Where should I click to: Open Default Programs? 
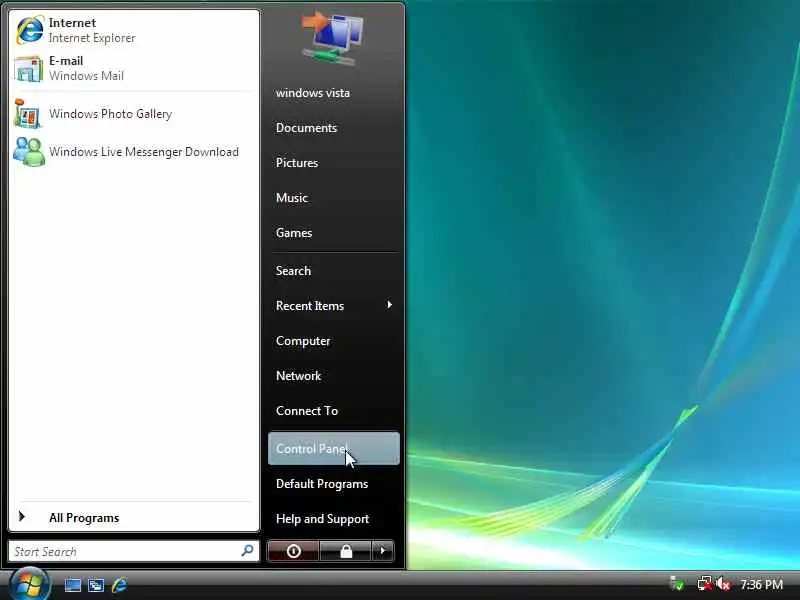[322, 484]
